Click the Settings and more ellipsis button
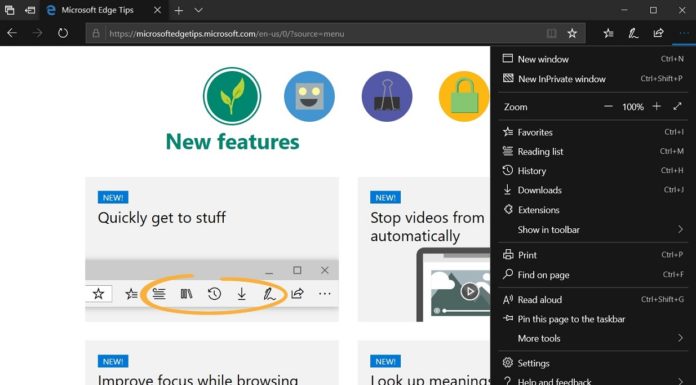 pyautogui.click(x=684, y=33)
